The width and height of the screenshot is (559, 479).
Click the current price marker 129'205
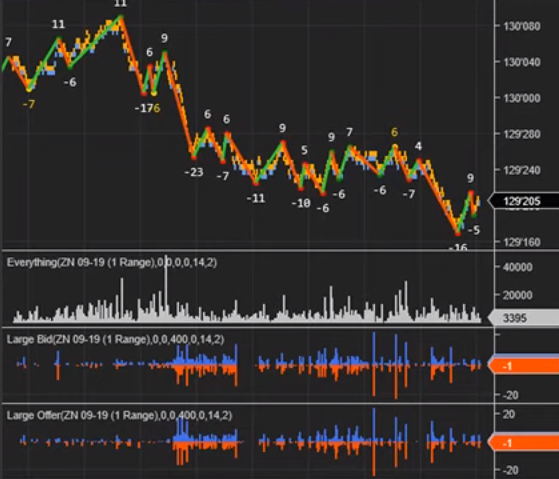coord(523,201)
